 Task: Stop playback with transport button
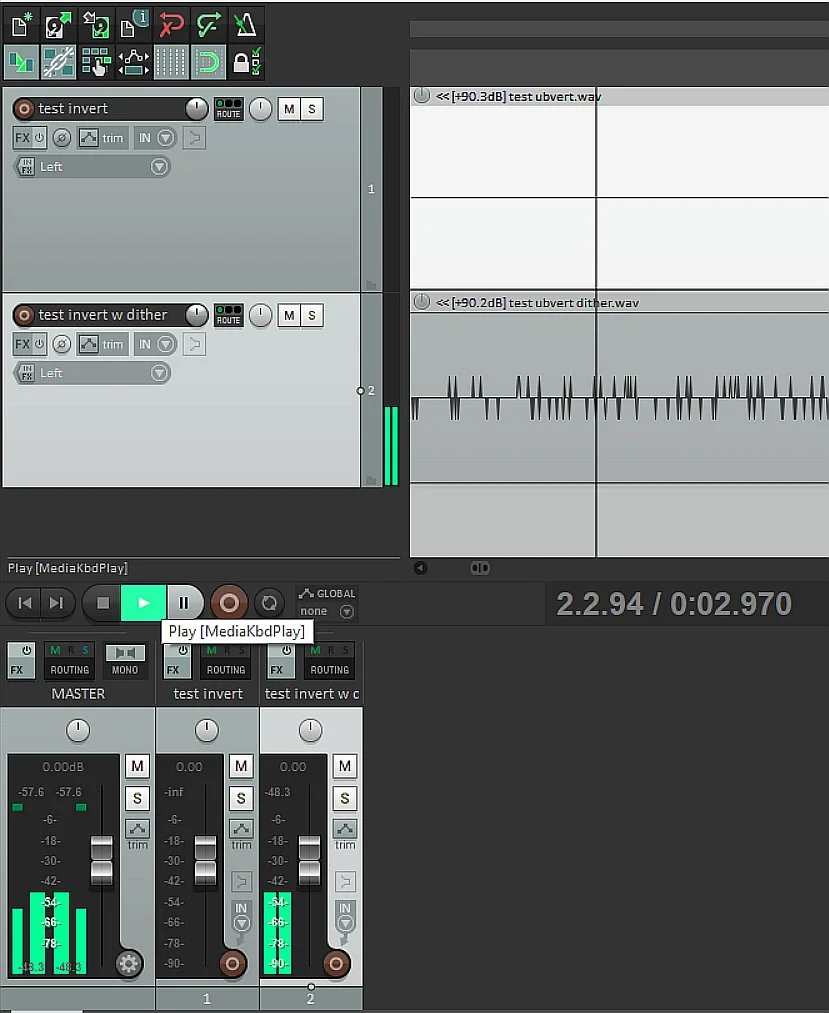pos(102,603)
